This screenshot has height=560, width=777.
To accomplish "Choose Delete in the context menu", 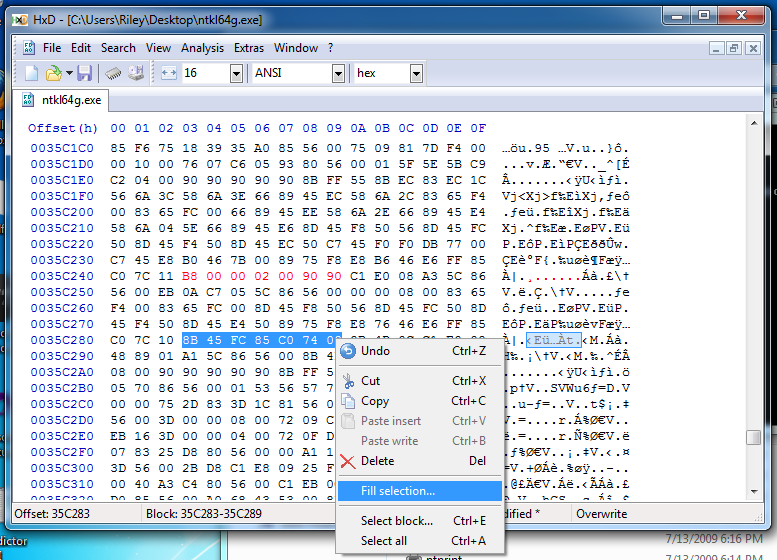I will tap(420, 461).
